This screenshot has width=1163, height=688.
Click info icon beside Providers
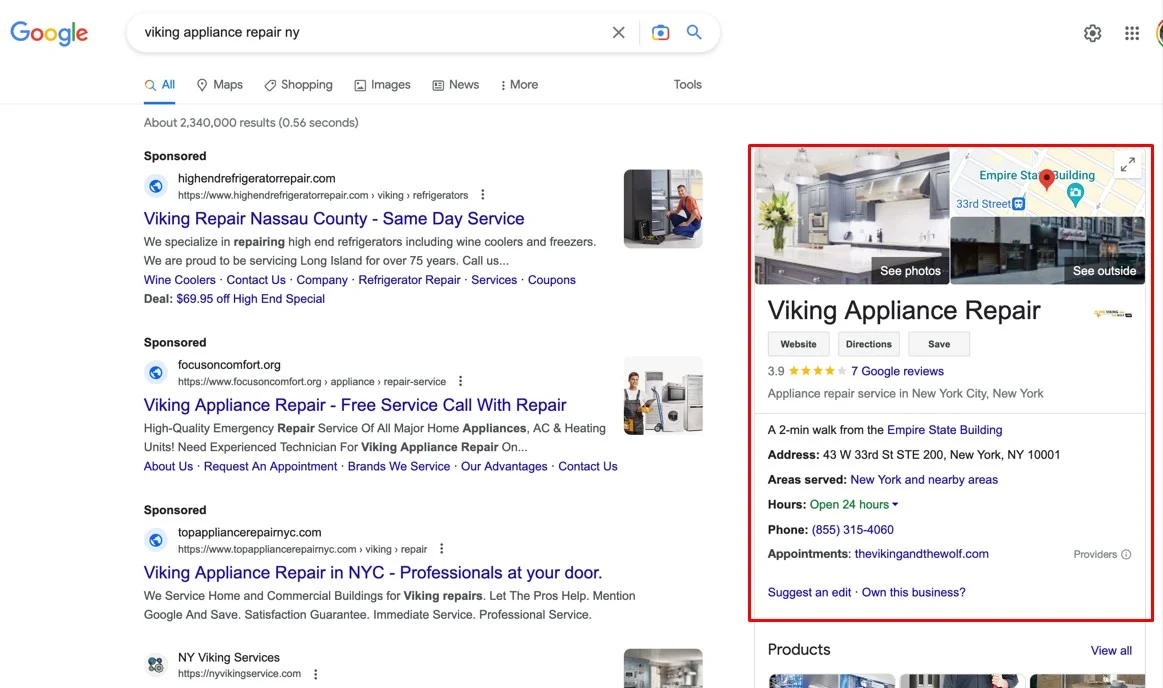[1126, 554]
